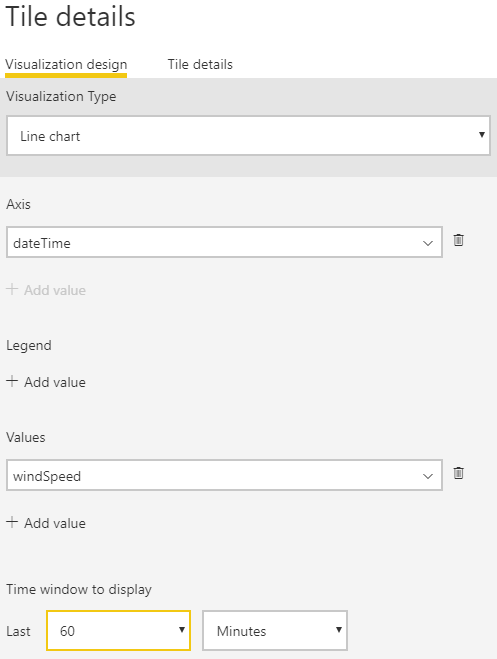Image resolution: width=497 pixels, height=659 pixels.
Task: Expand the dateTime axis dropdown chevron
Action: (428, 243)
